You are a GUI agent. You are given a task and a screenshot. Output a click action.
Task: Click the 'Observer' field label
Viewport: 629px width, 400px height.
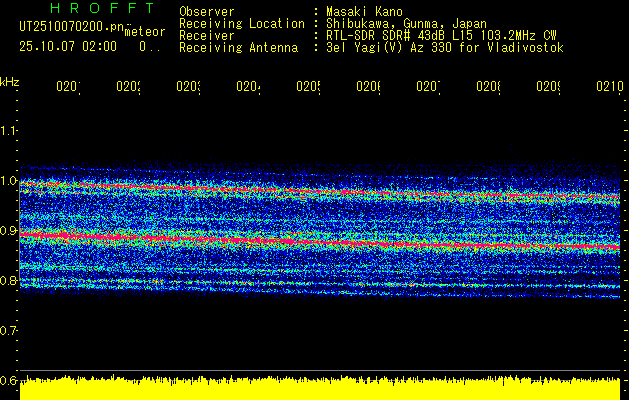[x=207, y=12]
